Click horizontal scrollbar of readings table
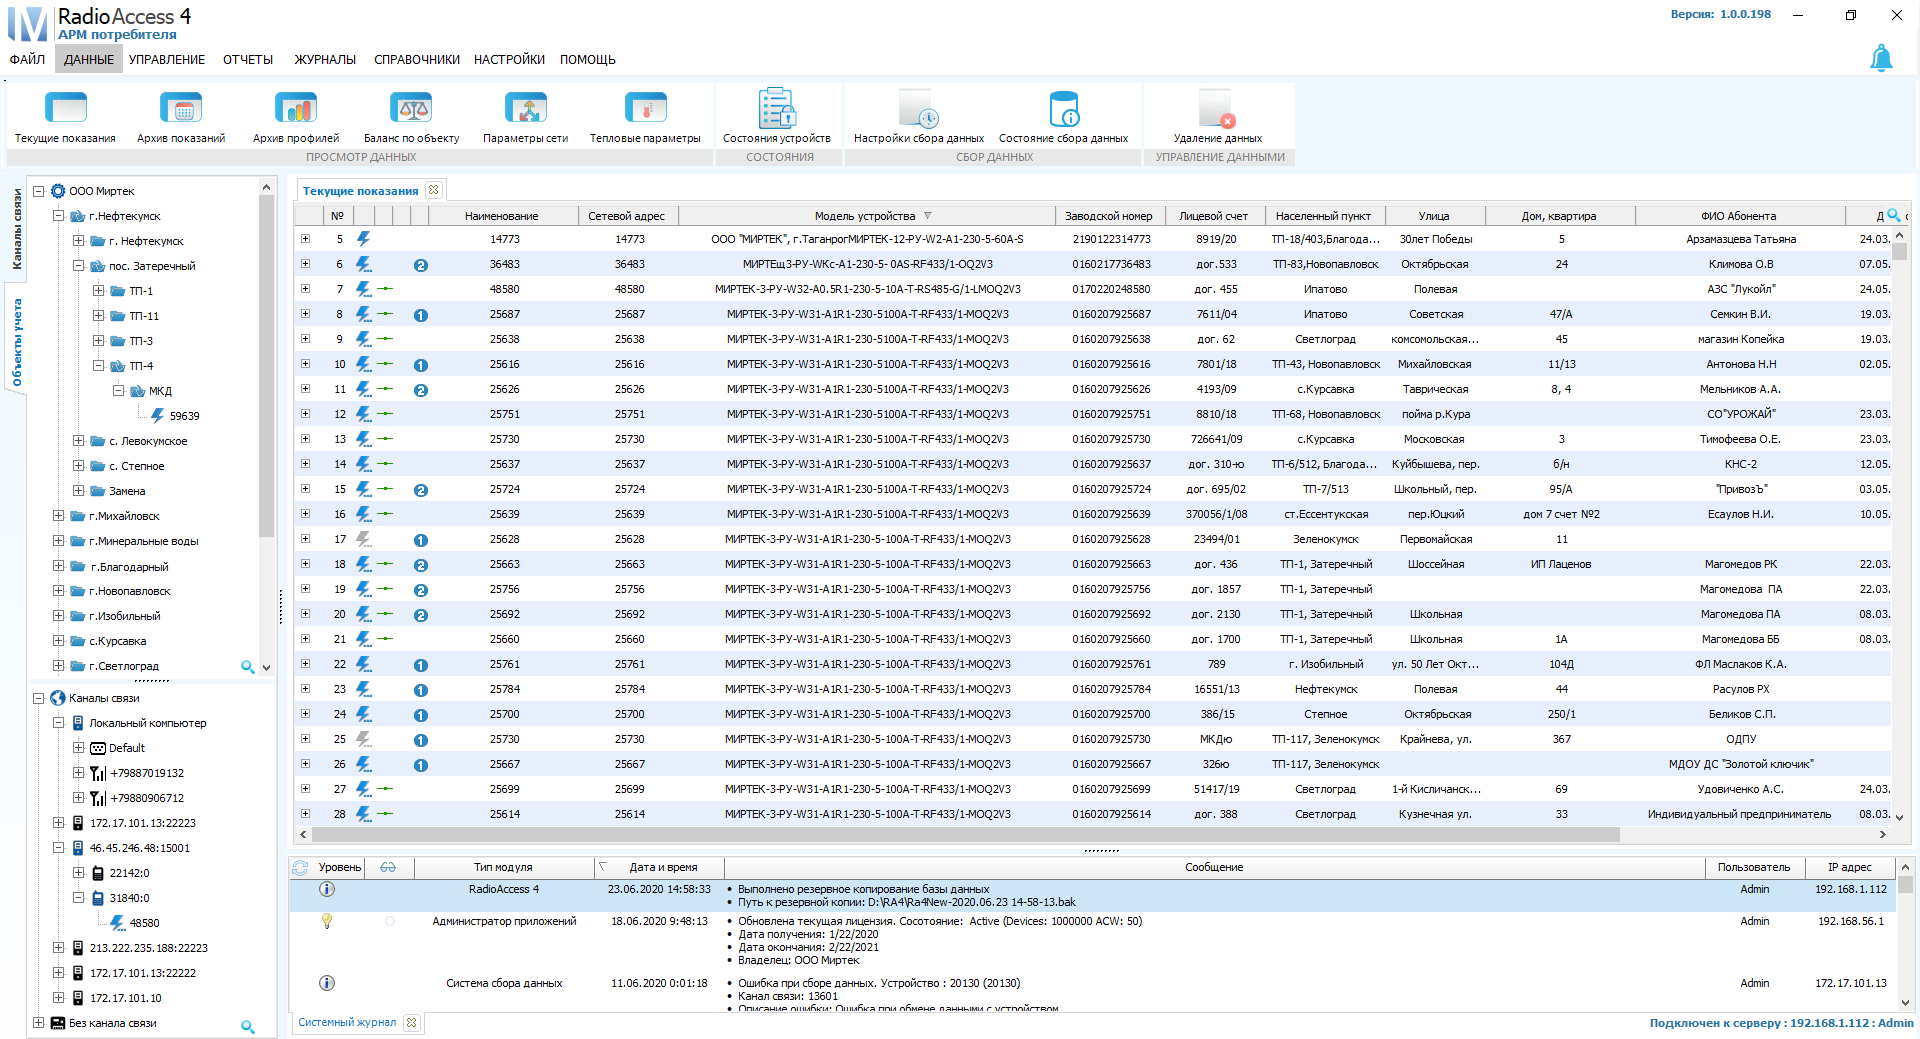This screenshot has width=1920, height=1039. point(965,834)
